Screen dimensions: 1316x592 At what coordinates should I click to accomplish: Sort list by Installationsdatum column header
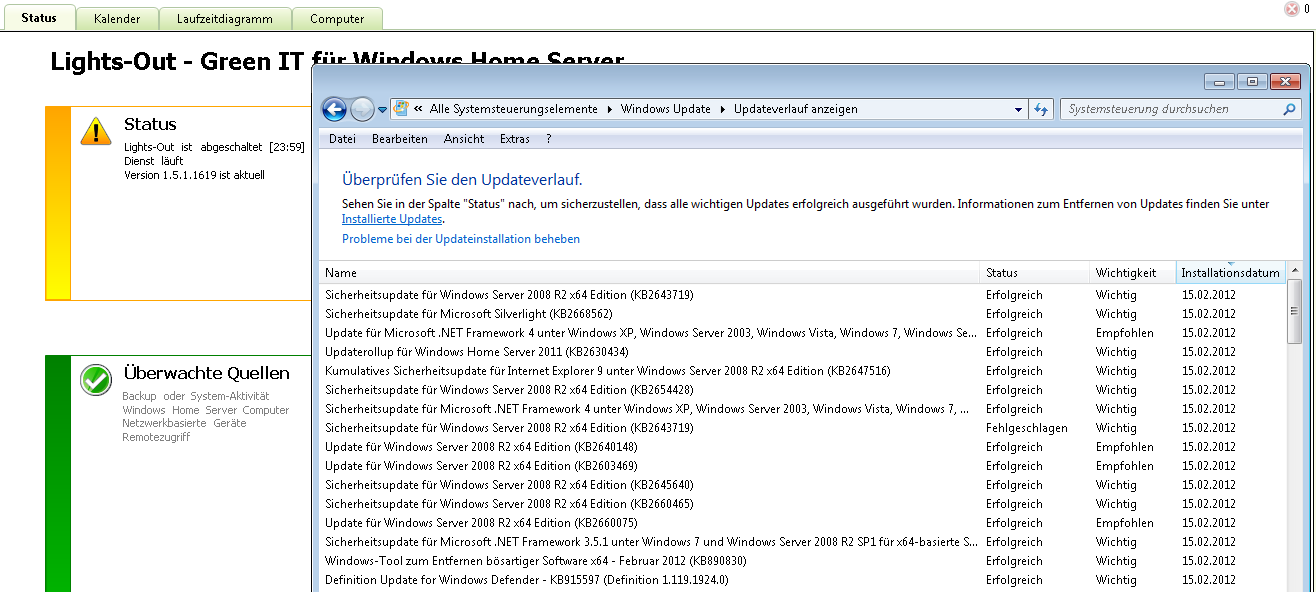pos(1230,273)
